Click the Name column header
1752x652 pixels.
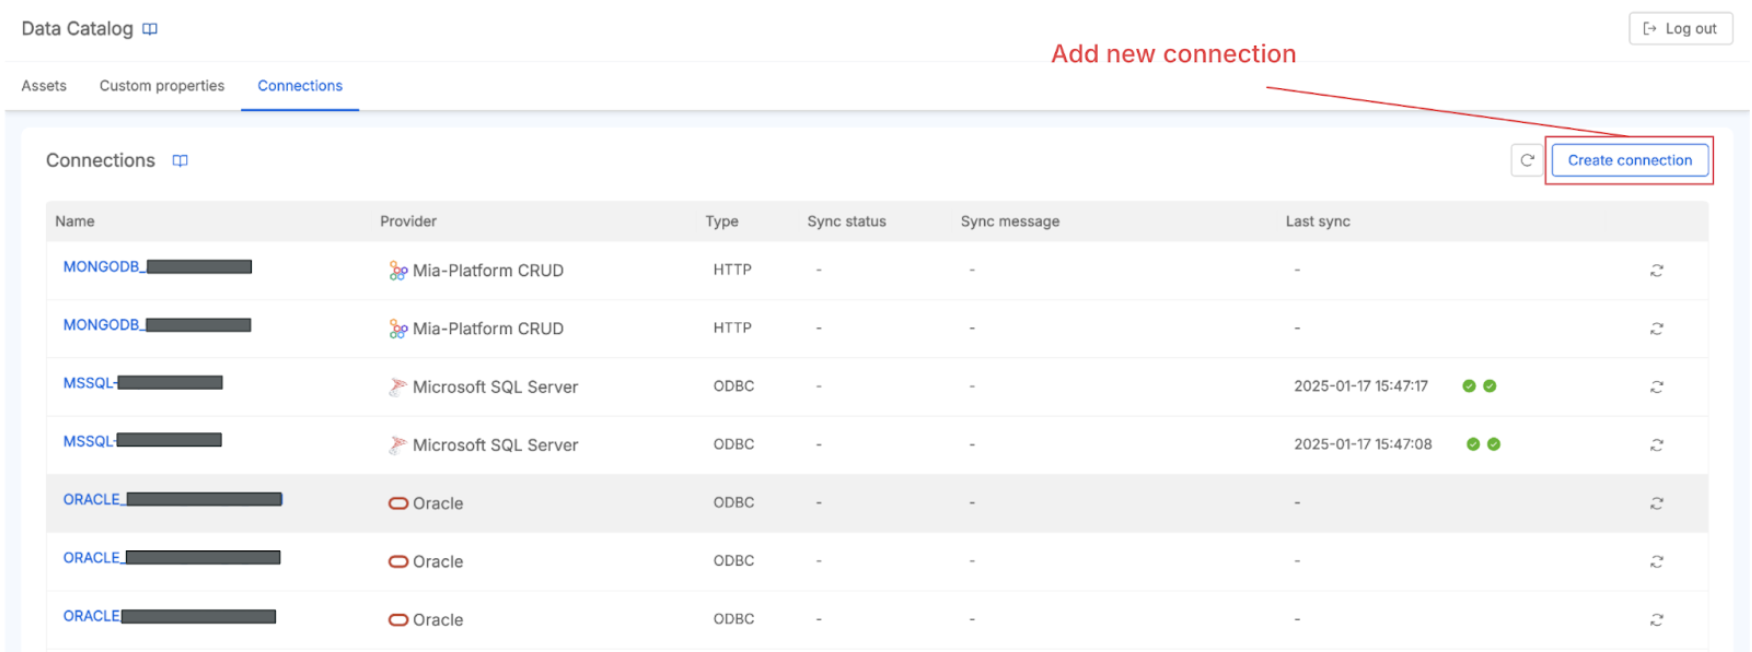pyautogui.click(x=75, y=221)
